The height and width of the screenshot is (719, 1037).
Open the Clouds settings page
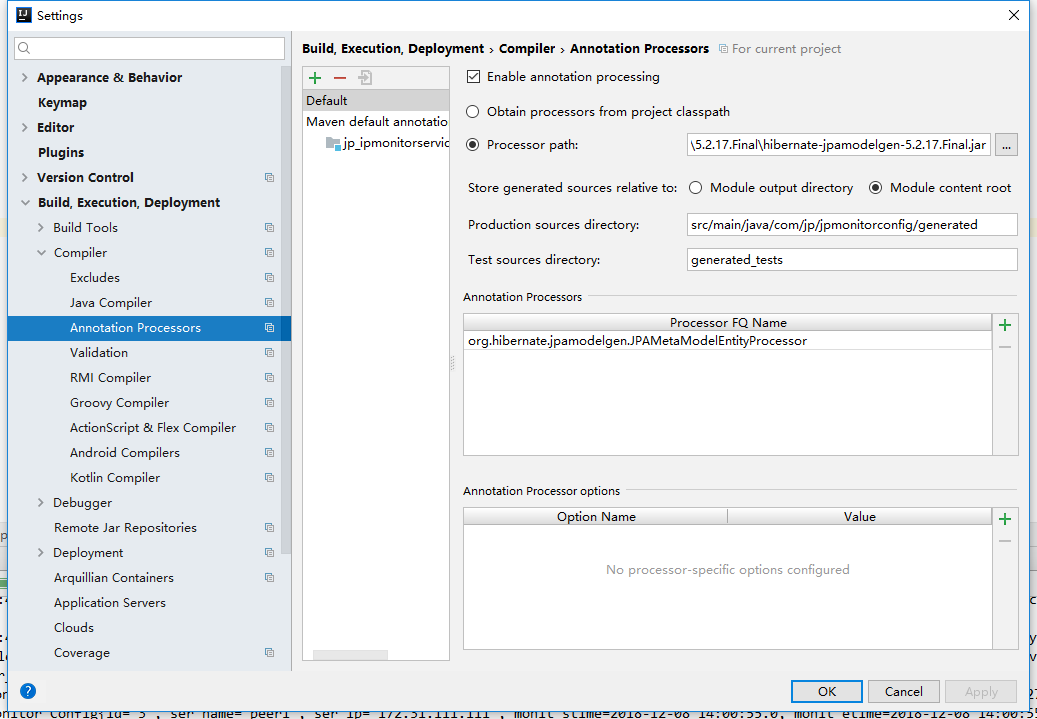tap(74, 628)
